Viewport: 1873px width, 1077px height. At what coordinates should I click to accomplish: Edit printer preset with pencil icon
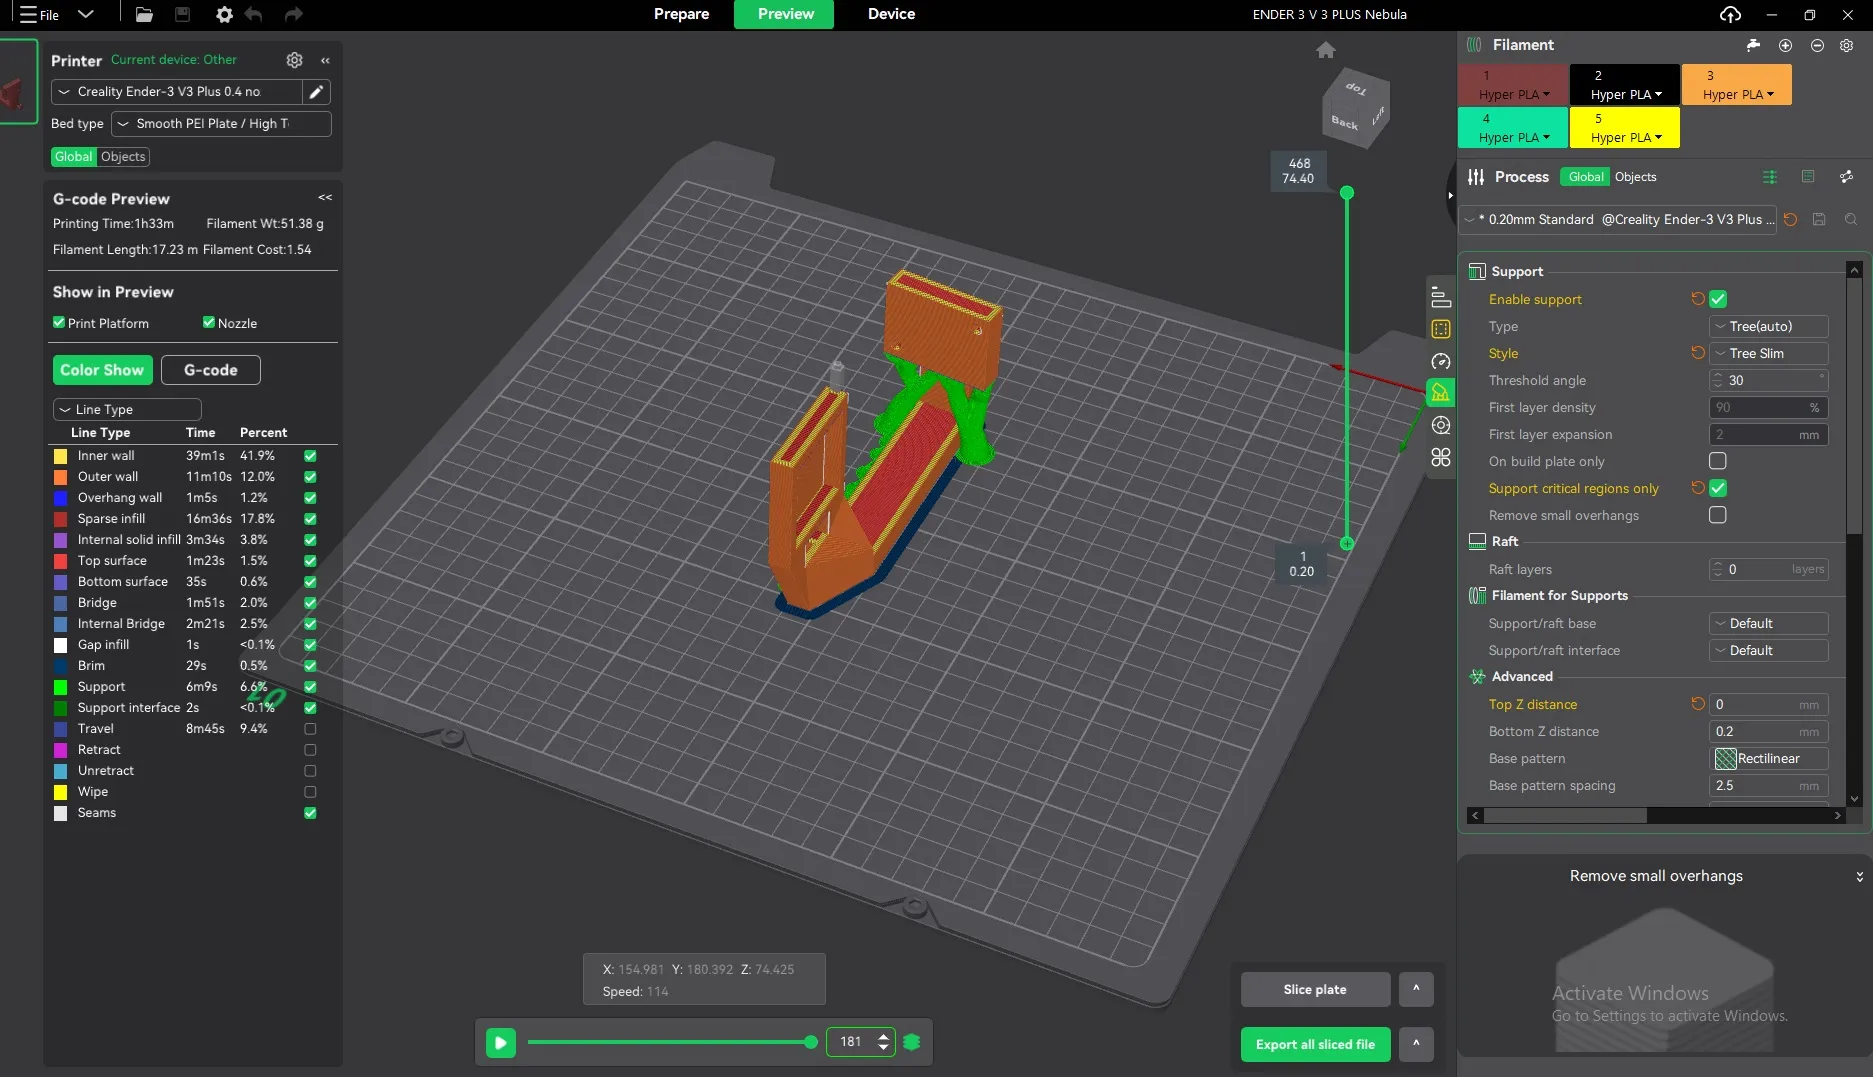(x=316, y=92)
